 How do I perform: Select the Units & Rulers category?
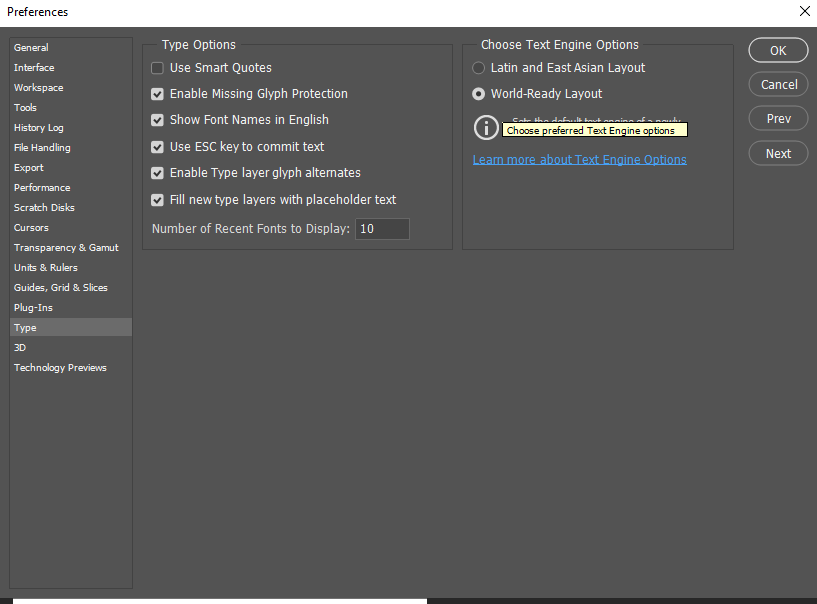(71, 267)
